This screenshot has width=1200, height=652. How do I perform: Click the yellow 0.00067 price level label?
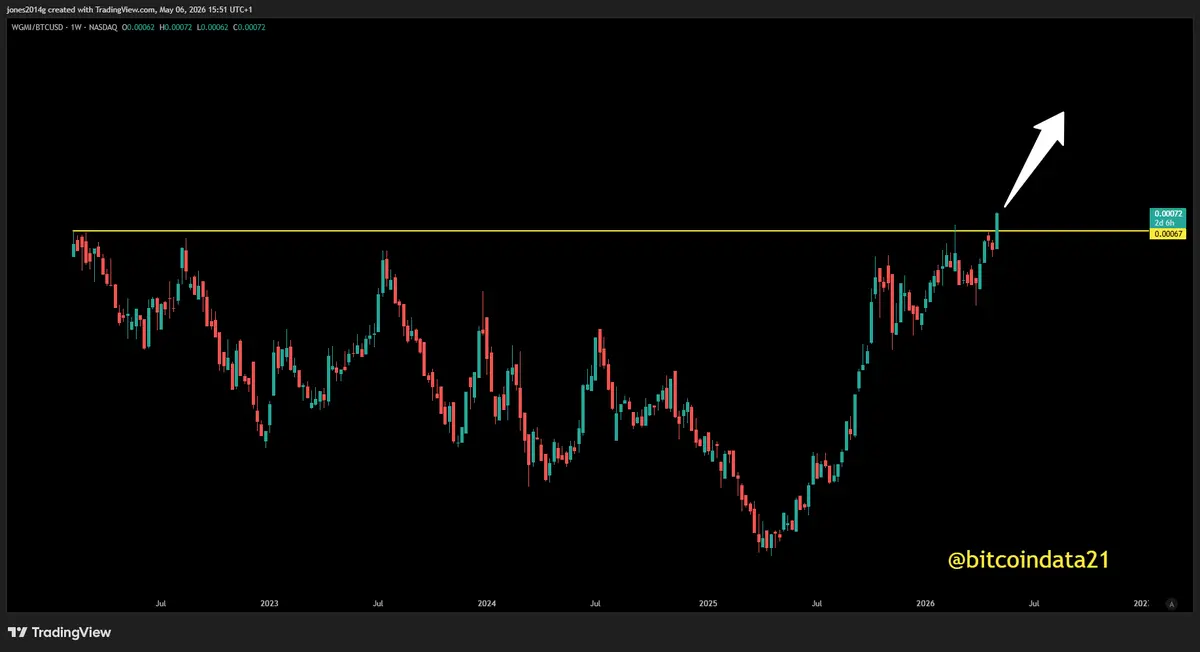(1168, 234)
